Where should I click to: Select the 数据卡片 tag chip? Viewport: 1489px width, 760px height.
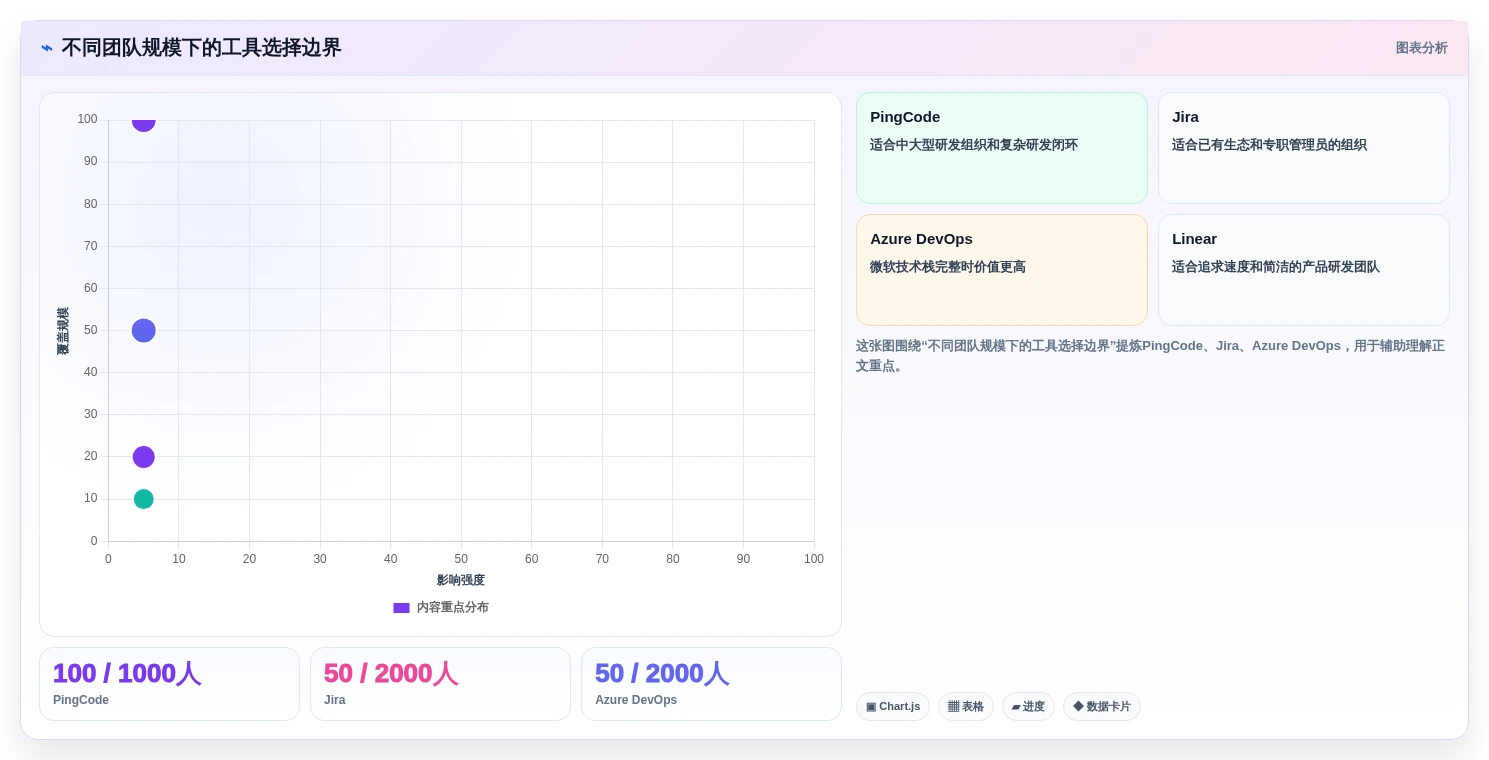1102,707
